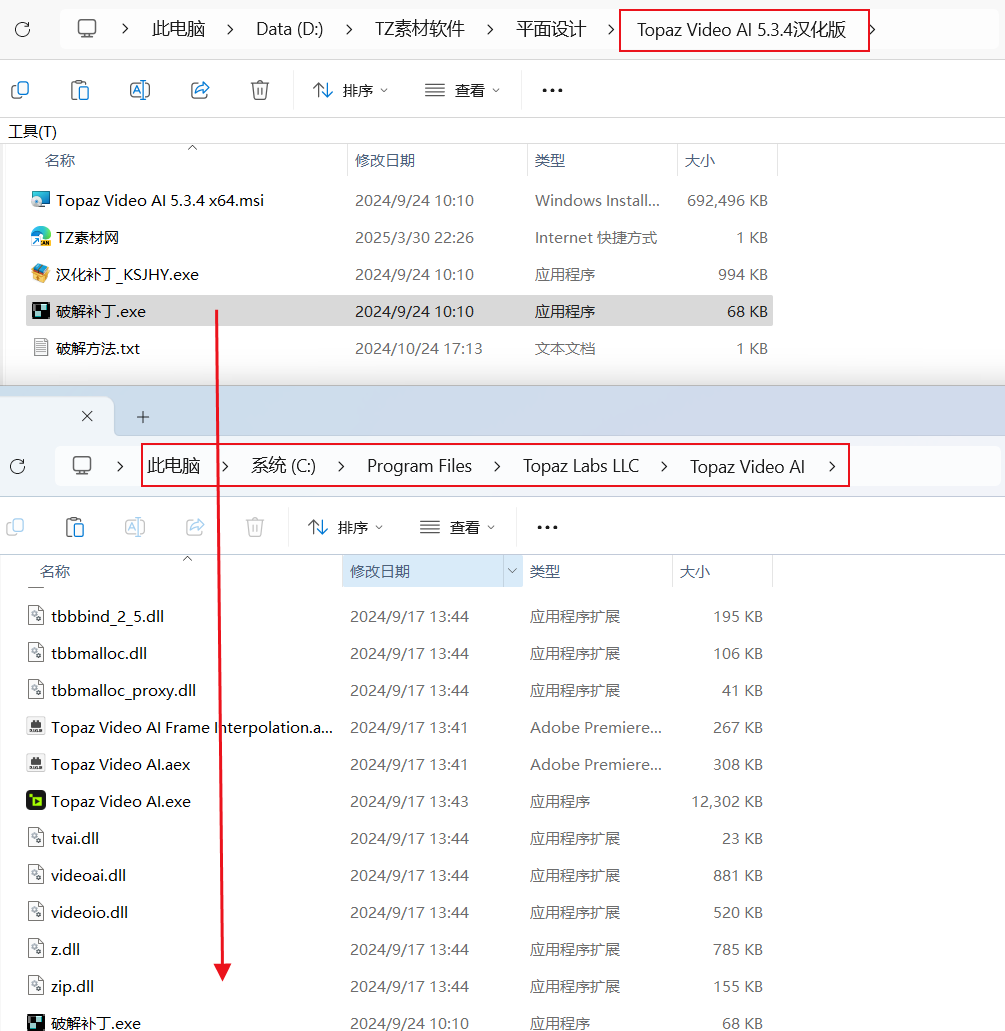Expand the chevron after Program Files in the lower address bar

pyautogui.click(x=497, y=466)
